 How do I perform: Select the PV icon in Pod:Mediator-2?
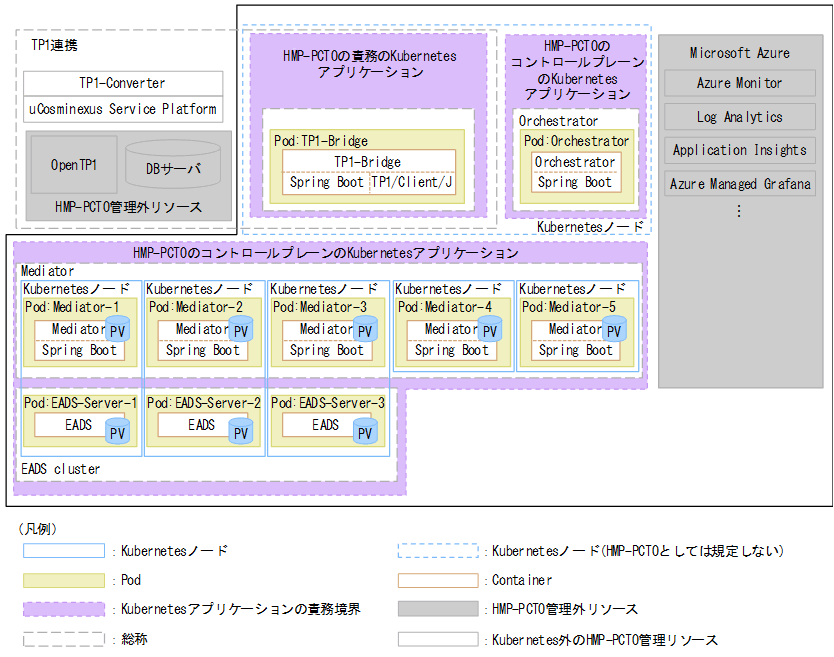[241, 329]
